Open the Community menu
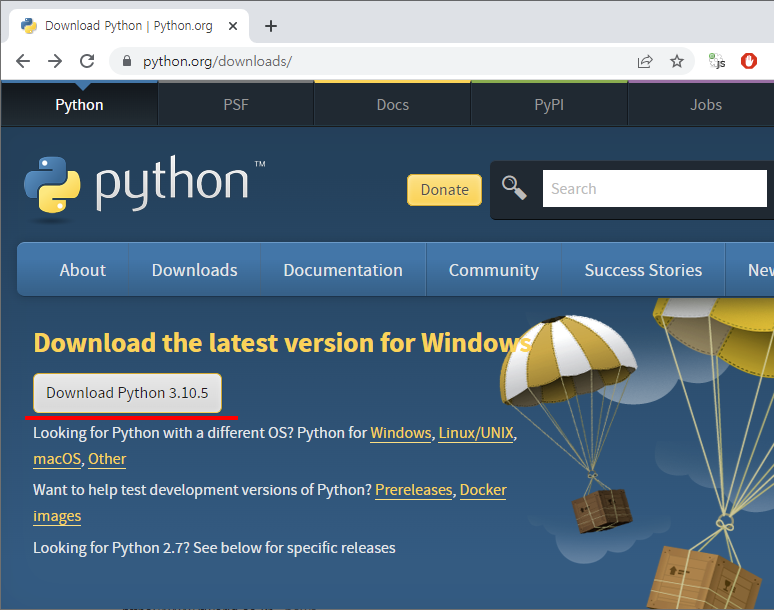 [x=494, y=270]
